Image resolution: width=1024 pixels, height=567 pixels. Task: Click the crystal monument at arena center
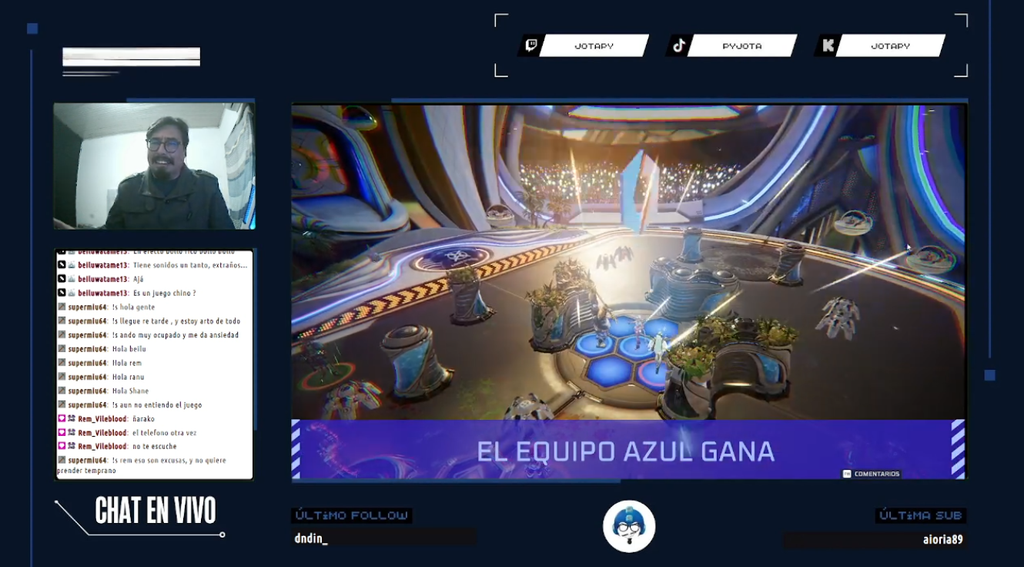640,191
